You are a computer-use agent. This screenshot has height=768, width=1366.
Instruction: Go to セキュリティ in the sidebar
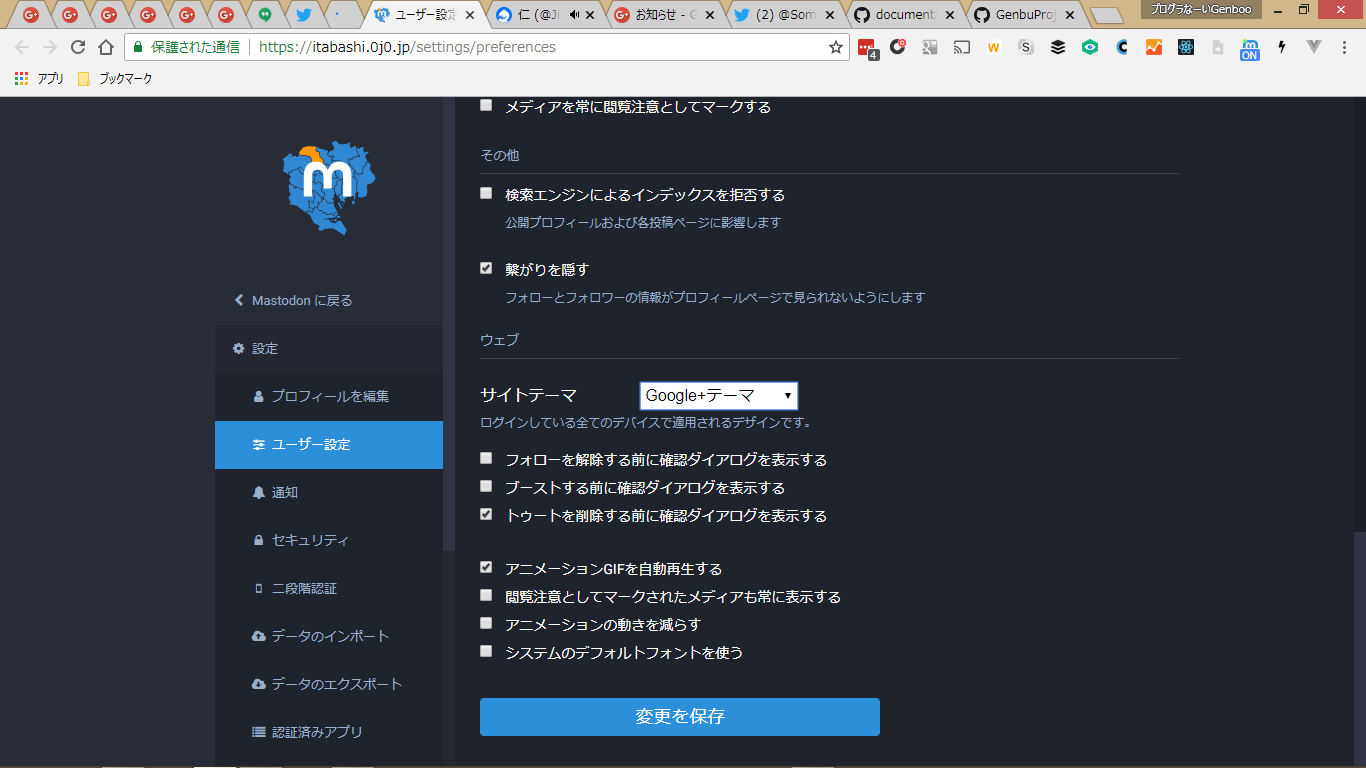click(310, 540)
